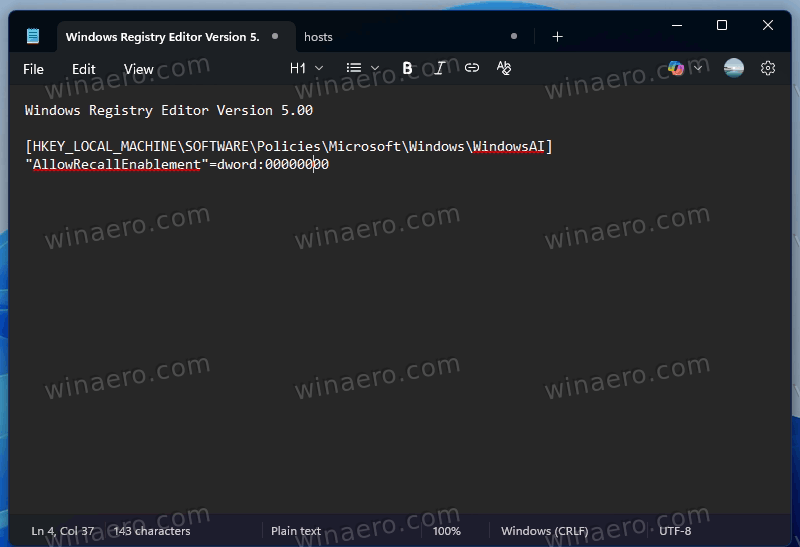This screenshot has height=547, width=800.
Task: Click the 100% zoom level indicator
Action: [x=447, y=531]
